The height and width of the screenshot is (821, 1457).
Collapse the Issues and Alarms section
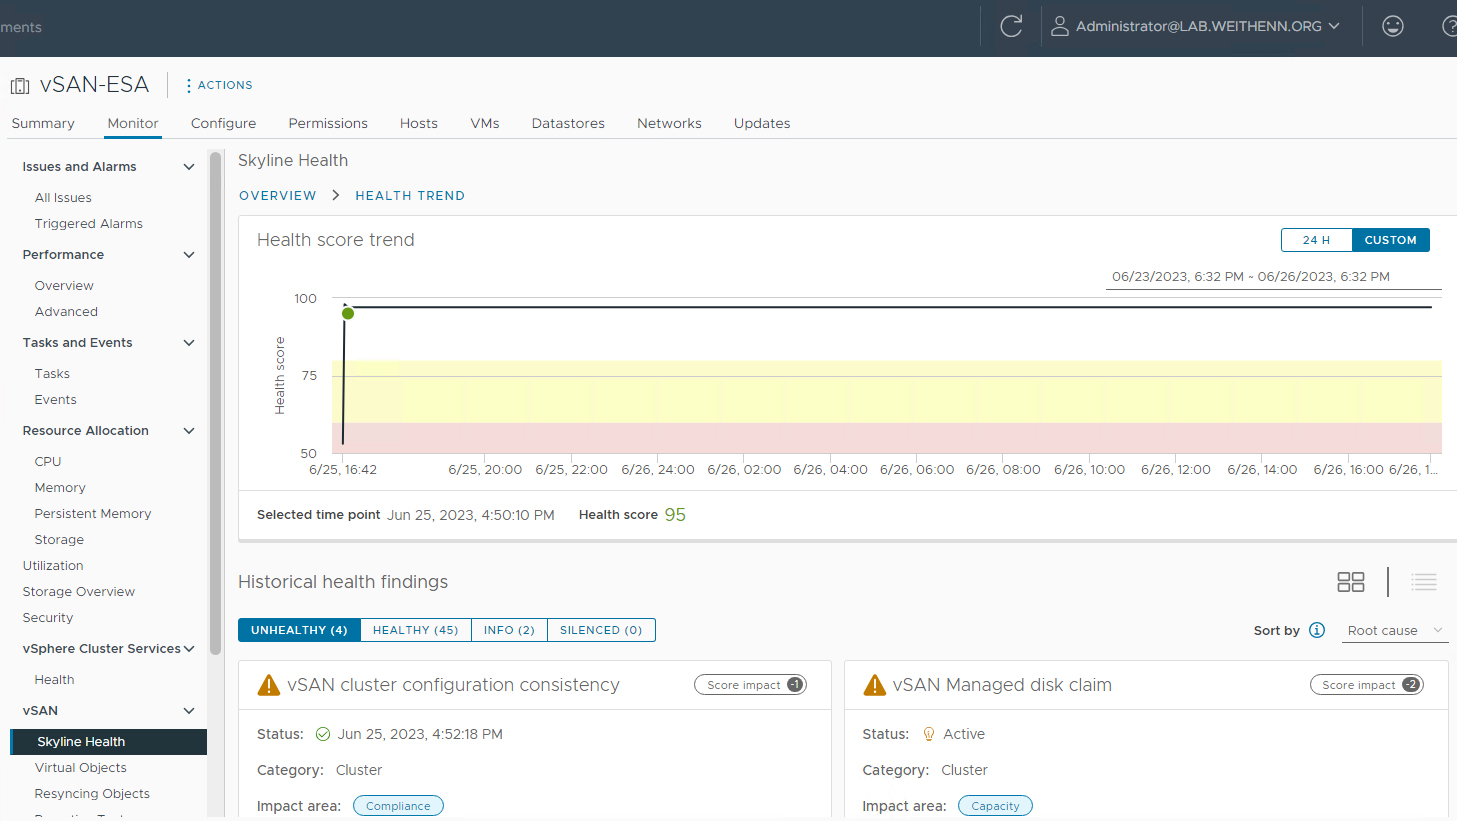[189, 167]
